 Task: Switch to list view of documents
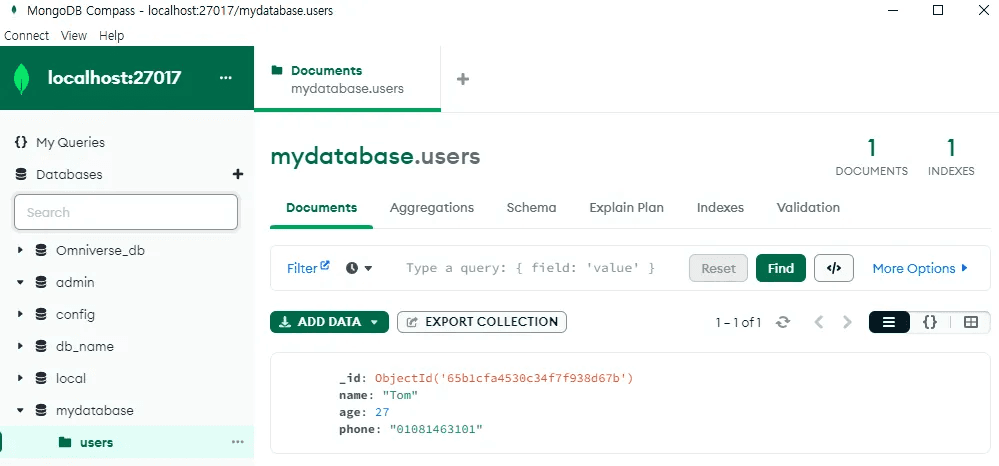[x=888, y=322]
